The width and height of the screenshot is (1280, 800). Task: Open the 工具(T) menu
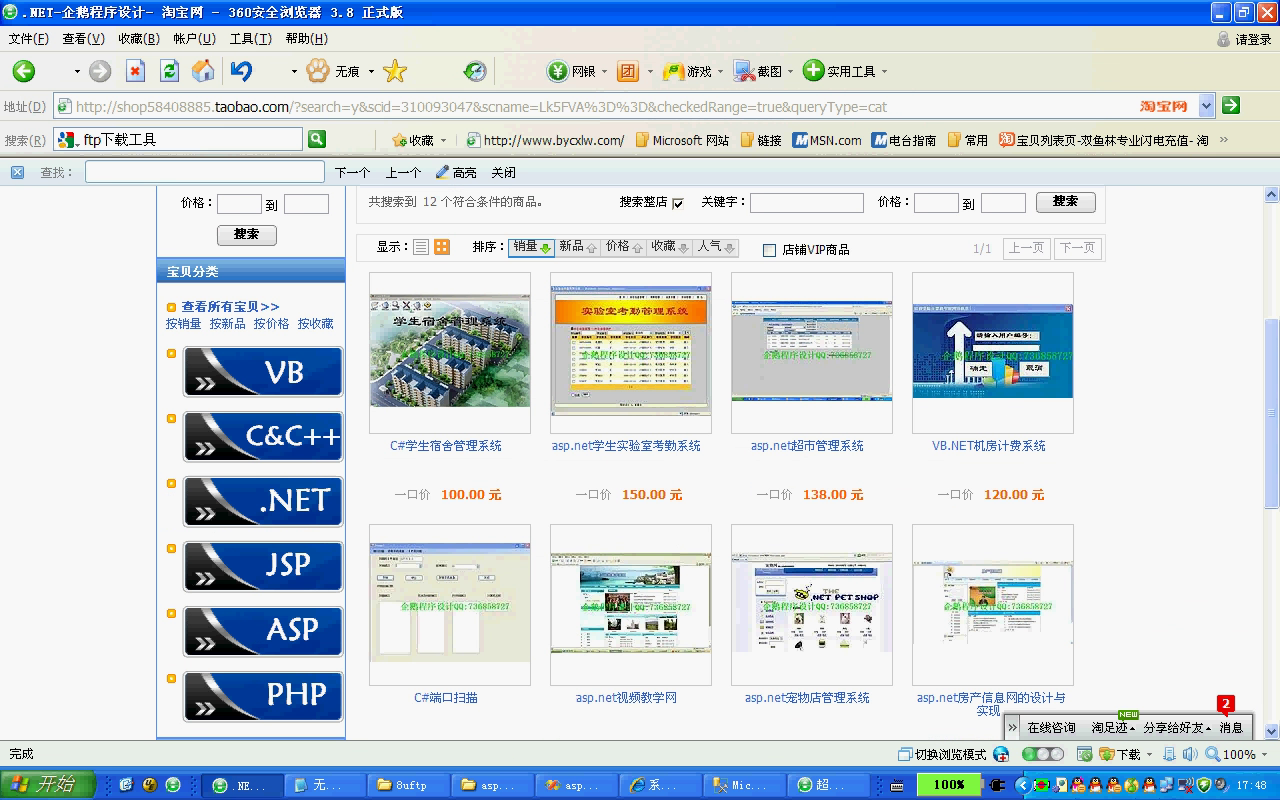pos(250,39)
